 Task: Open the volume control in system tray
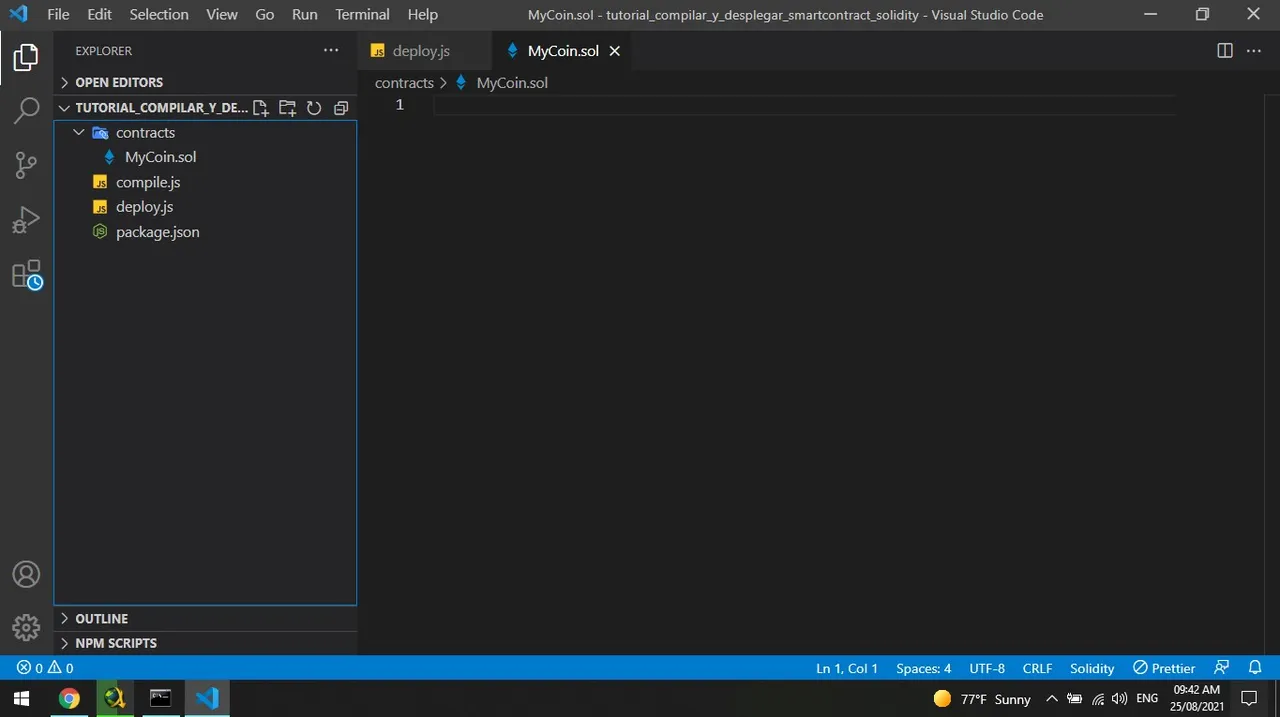[1119, 698]
